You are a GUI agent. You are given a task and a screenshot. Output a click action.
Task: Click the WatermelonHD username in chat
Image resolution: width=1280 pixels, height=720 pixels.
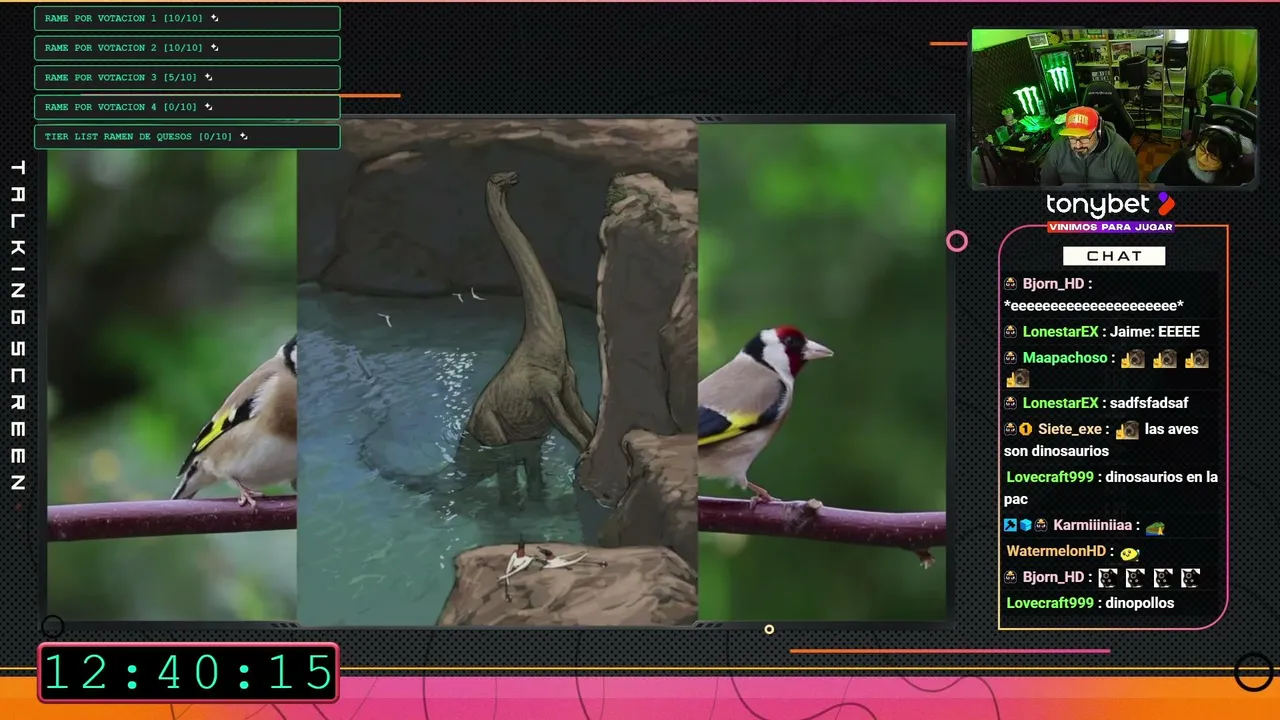point(1056,551)
